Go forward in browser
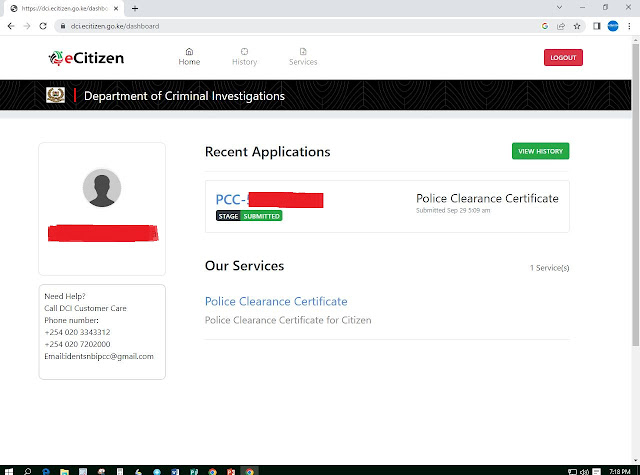The image size is (640, 475). pos(27,26)
